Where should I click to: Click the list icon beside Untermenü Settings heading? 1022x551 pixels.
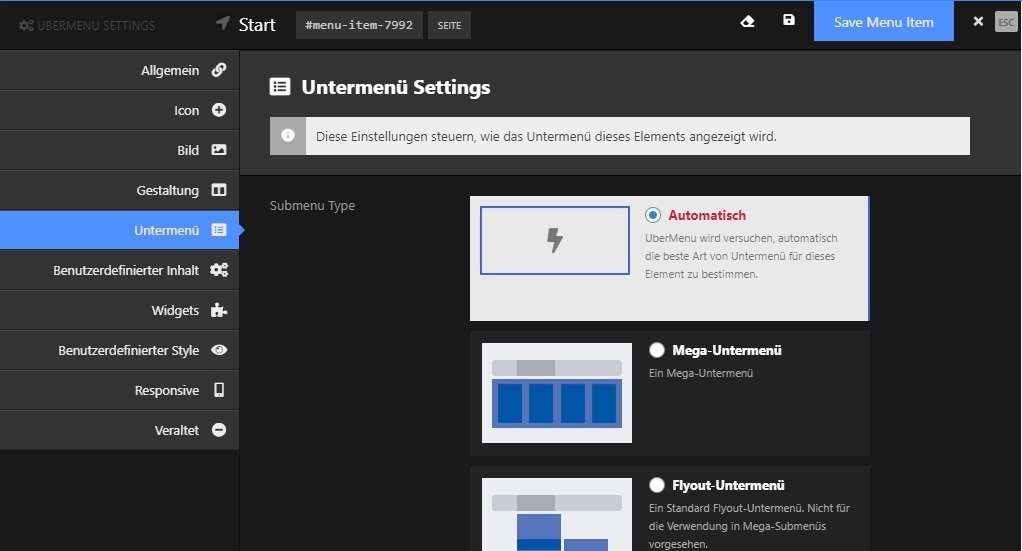[x=280, y=87]
